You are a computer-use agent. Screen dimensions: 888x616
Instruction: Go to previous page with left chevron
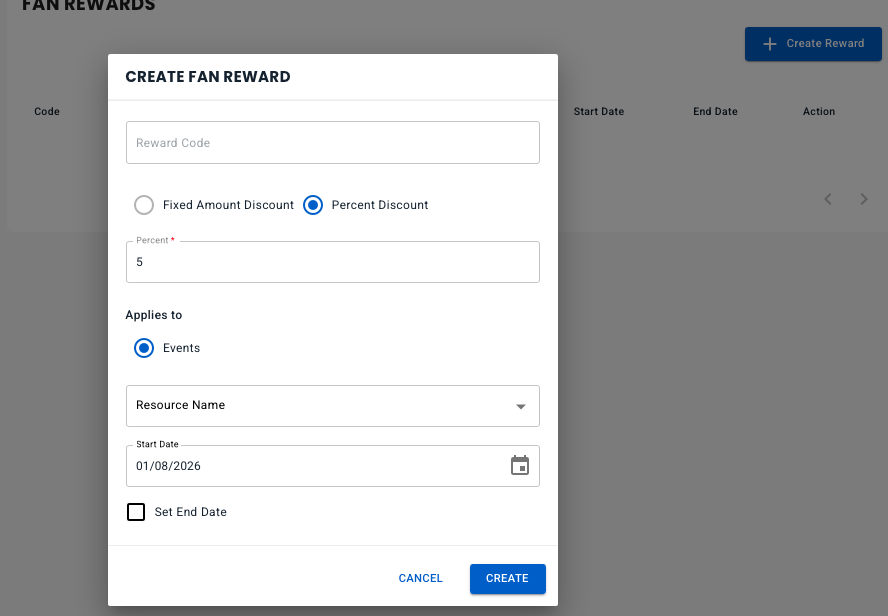[x=828, y=199]
